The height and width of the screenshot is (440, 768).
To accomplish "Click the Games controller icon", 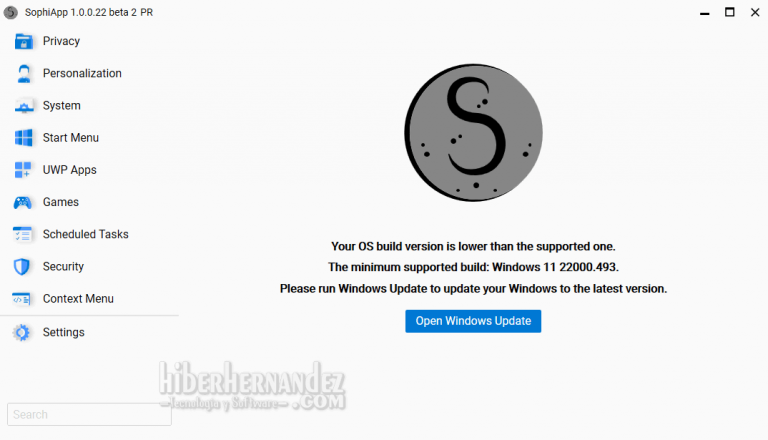I will click(x=23, y=202).
